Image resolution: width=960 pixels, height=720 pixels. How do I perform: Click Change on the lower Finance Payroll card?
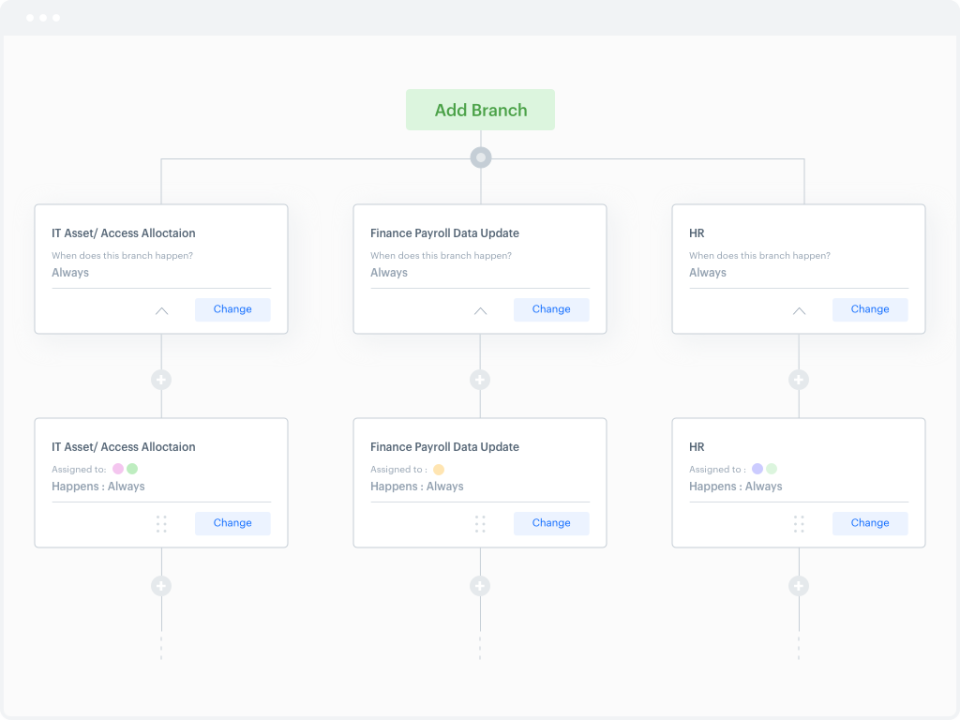pos(551,523)
